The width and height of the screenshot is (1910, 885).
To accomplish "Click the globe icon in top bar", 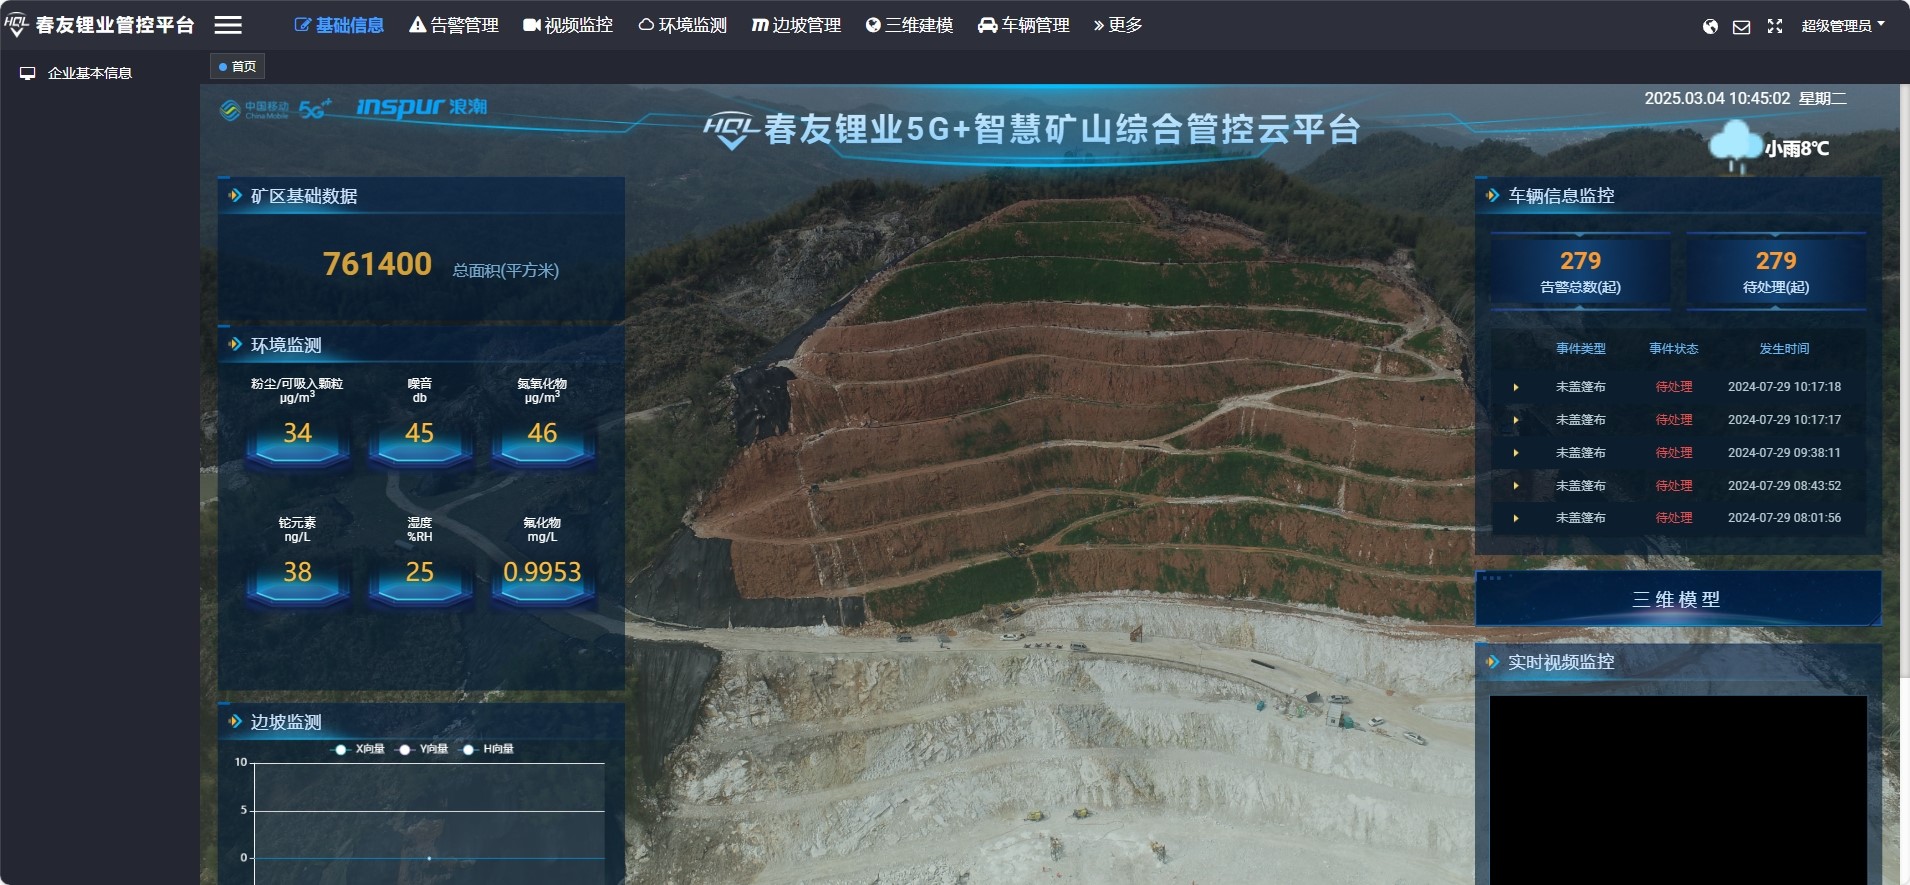I will click(1710, 26).
